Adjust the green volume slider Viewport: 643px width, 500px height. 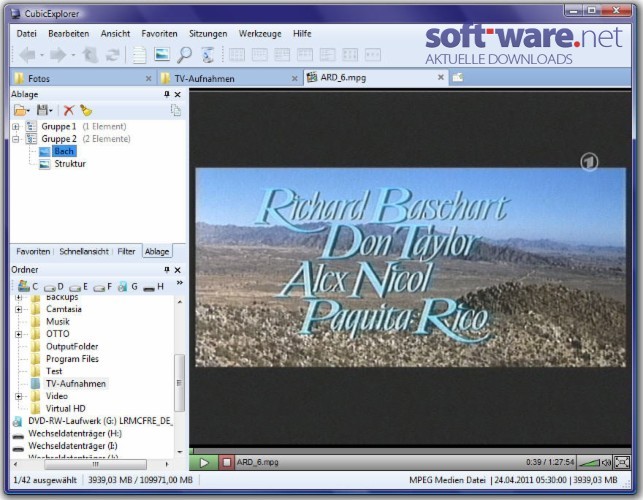click(589, 463)
